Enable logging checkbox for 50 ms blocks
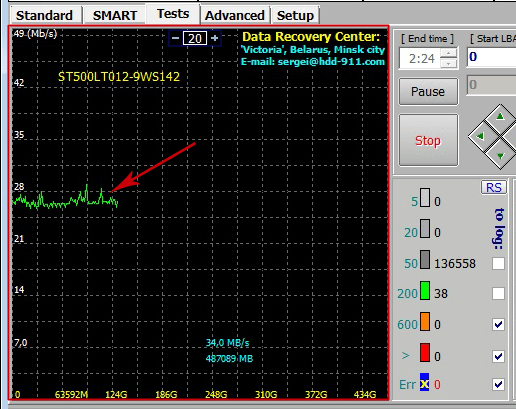 (498, 263)
